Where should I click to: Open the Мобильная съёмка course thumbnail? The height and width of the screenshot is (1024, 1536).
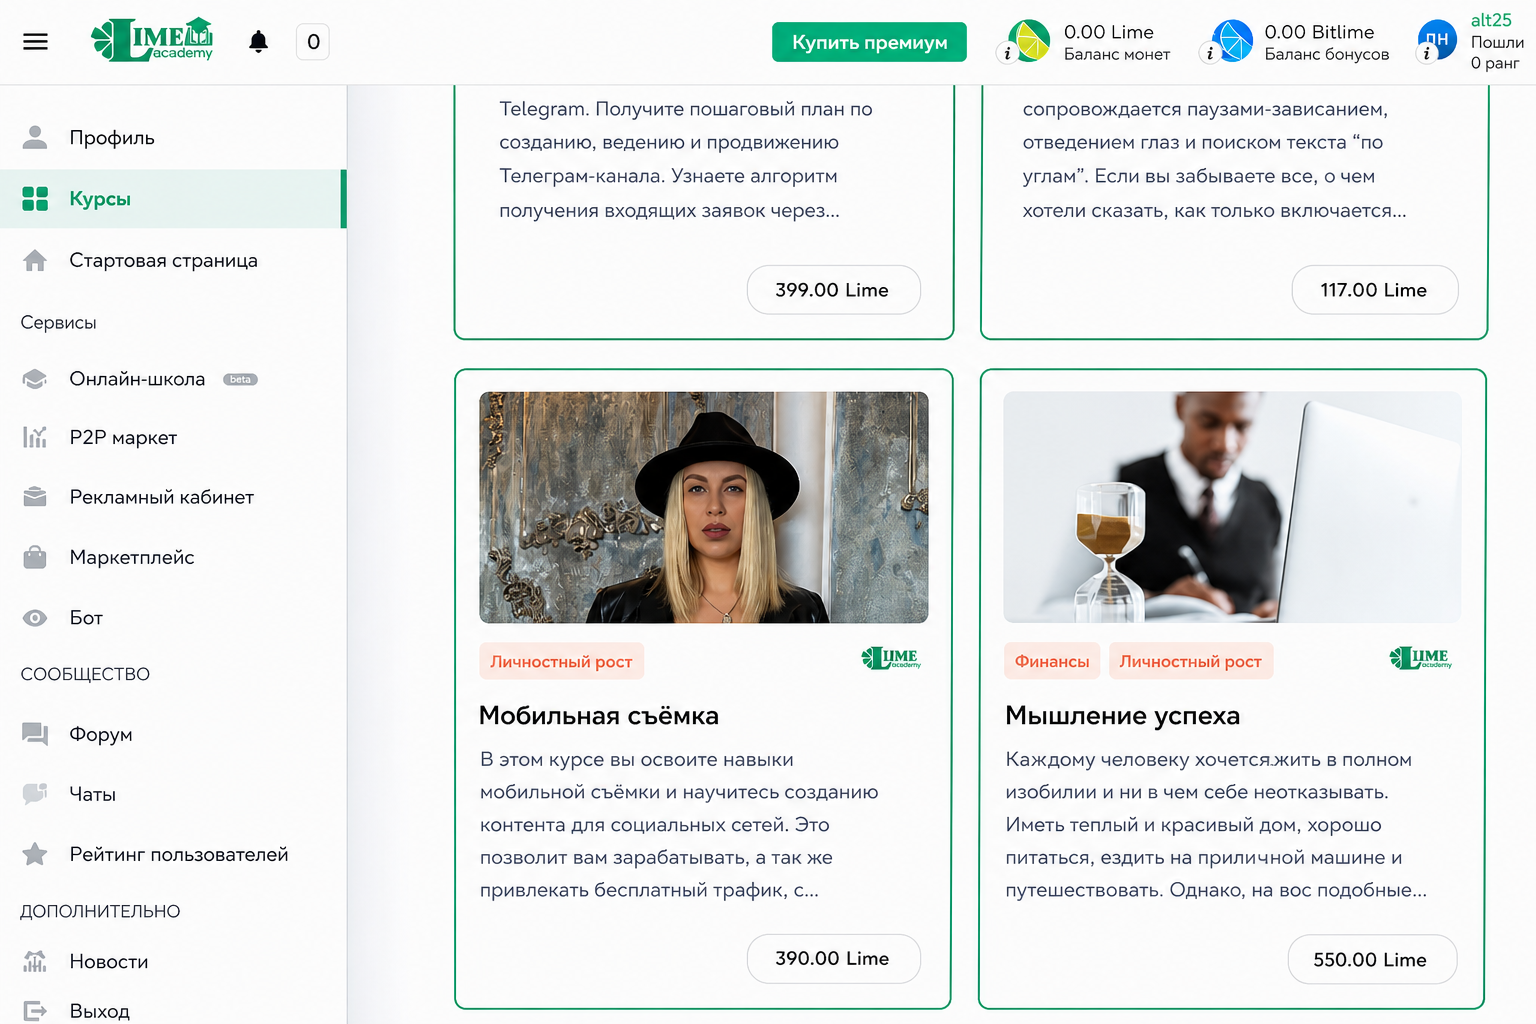point(704,507)
